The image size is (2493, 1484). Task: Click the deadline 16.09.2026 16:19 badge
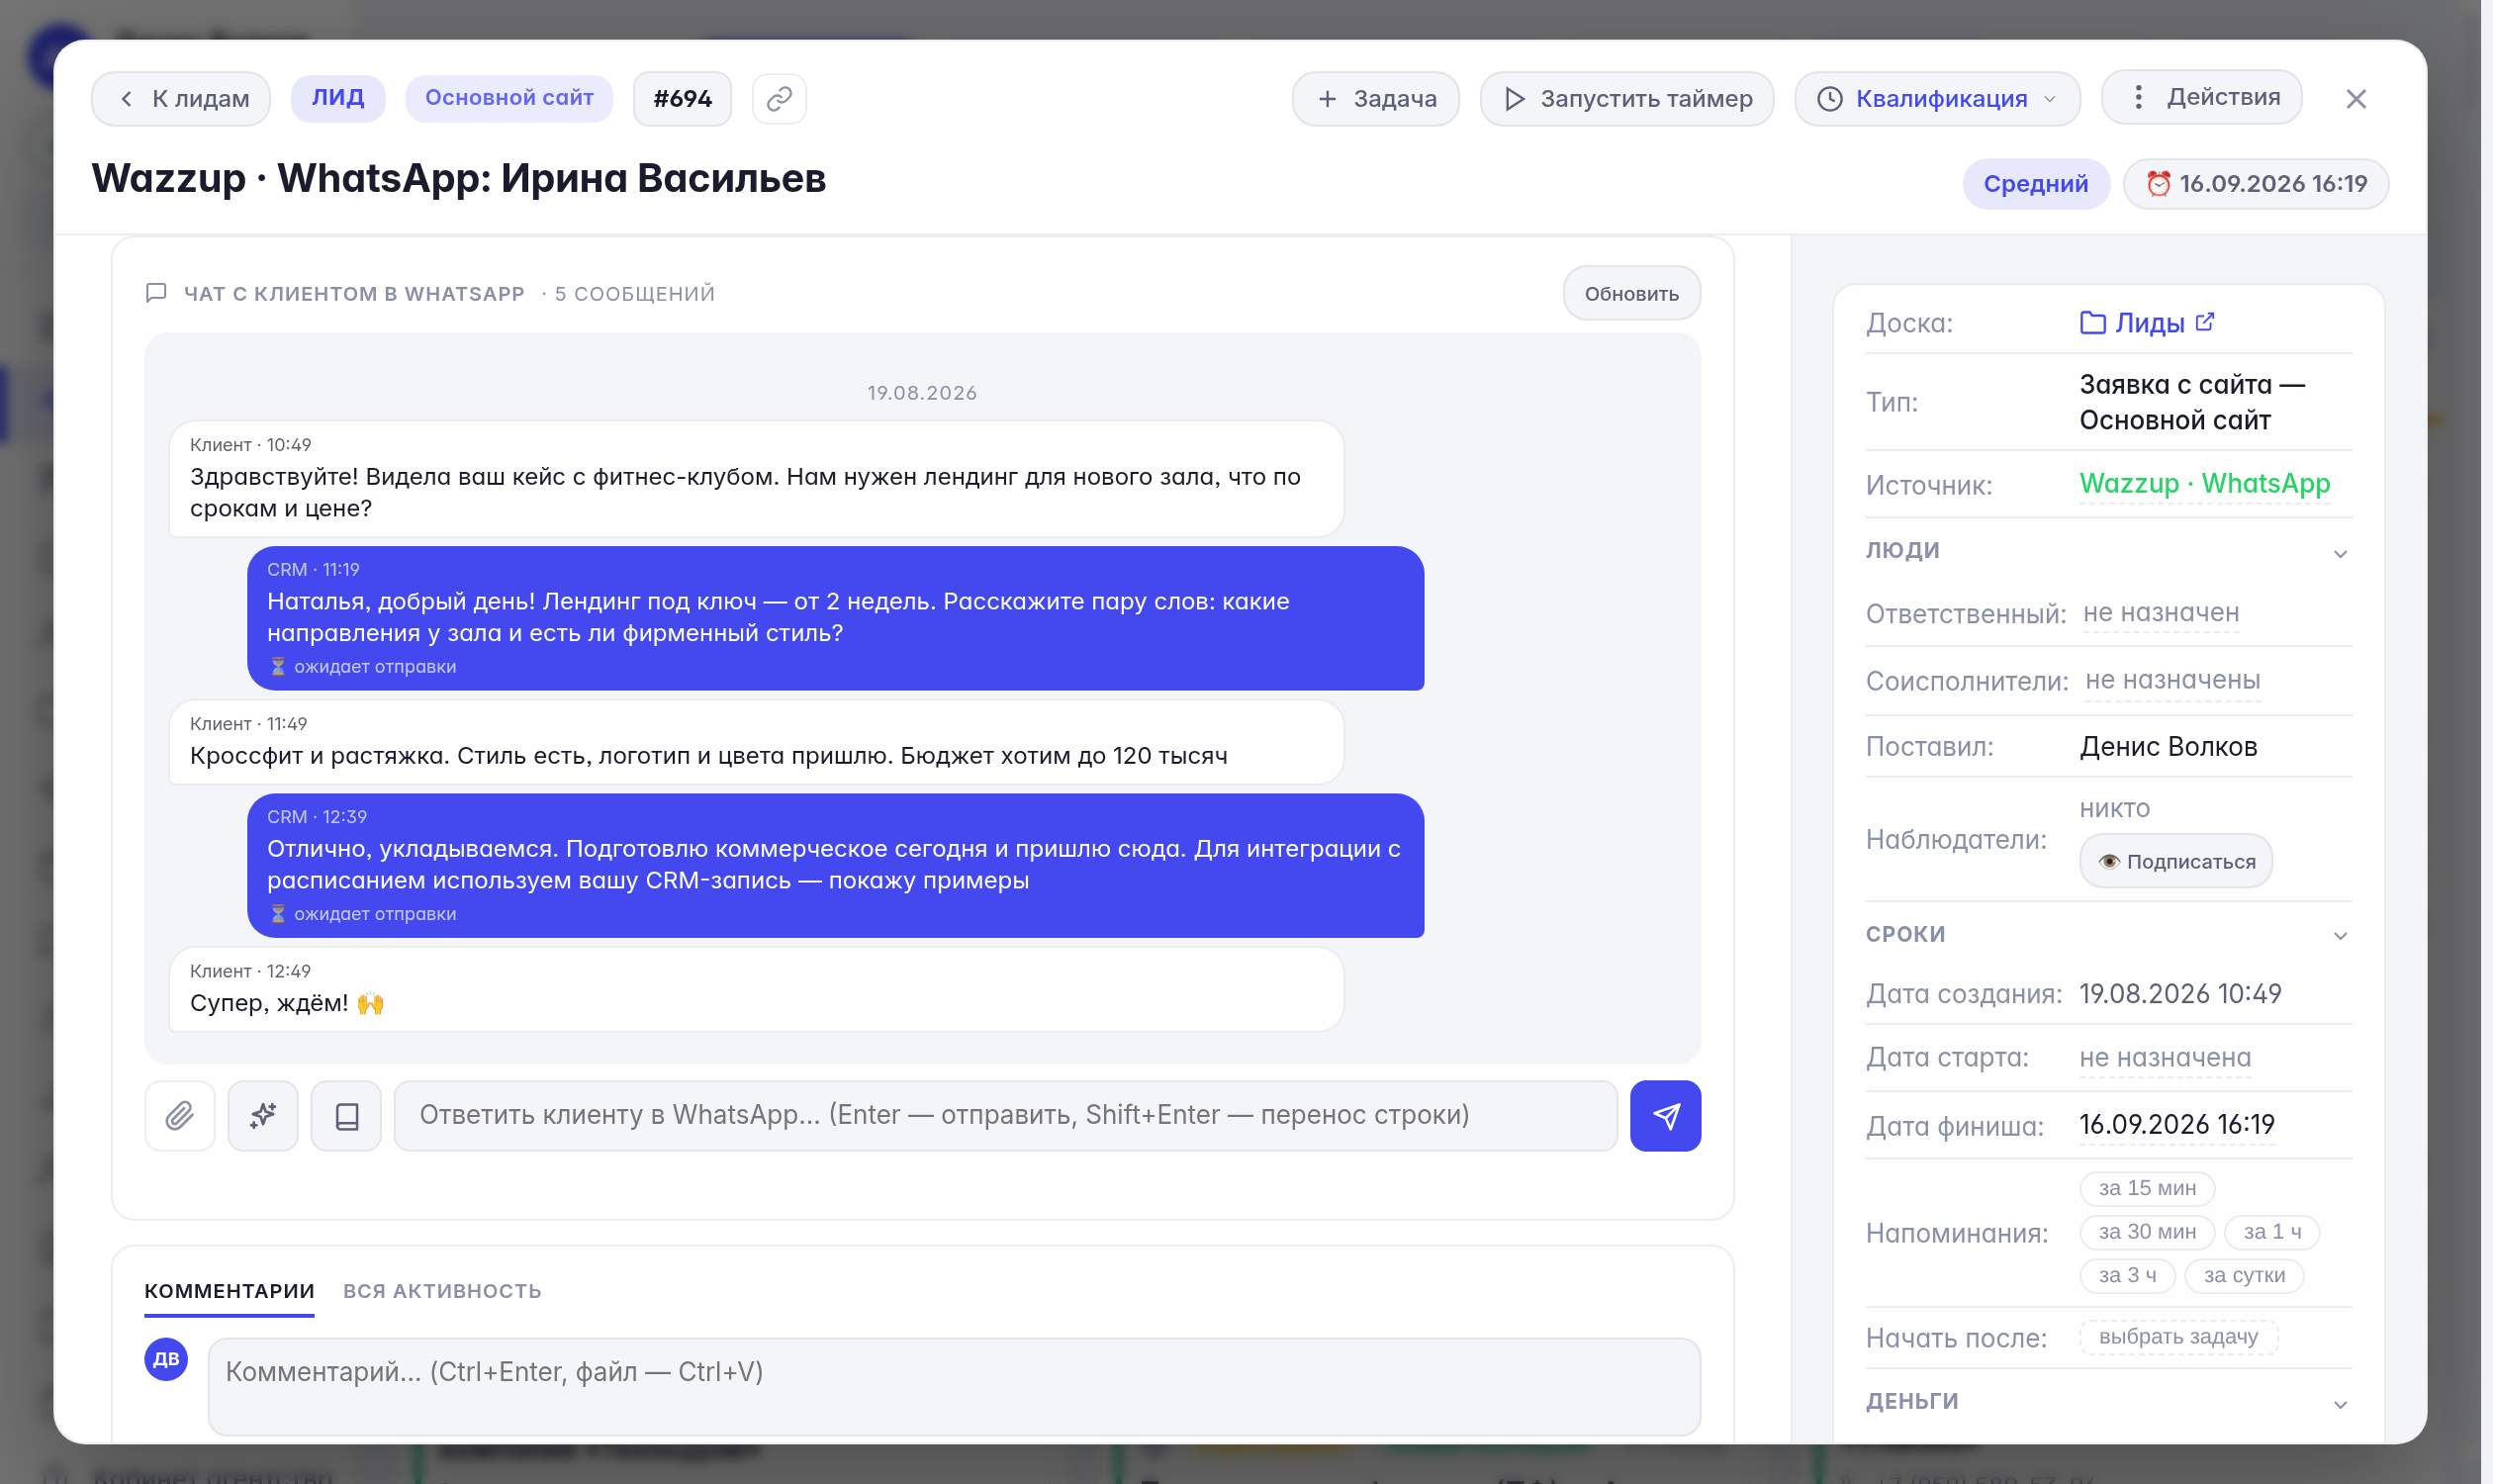pos(2255,183)
